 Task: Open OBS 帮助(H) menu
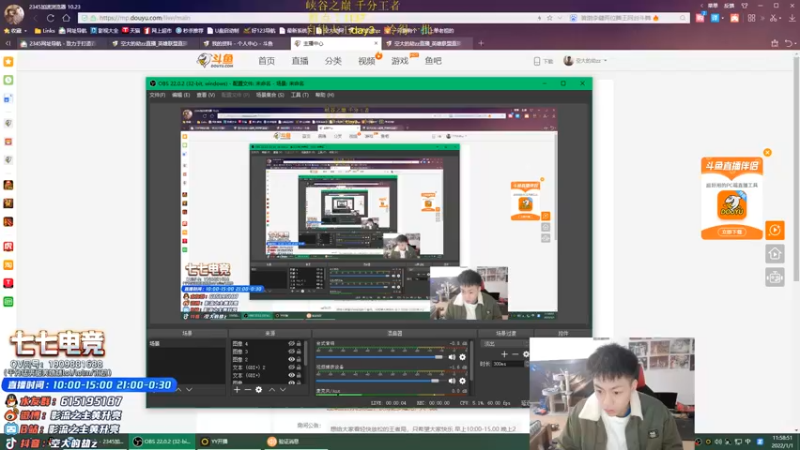point(324,95)
